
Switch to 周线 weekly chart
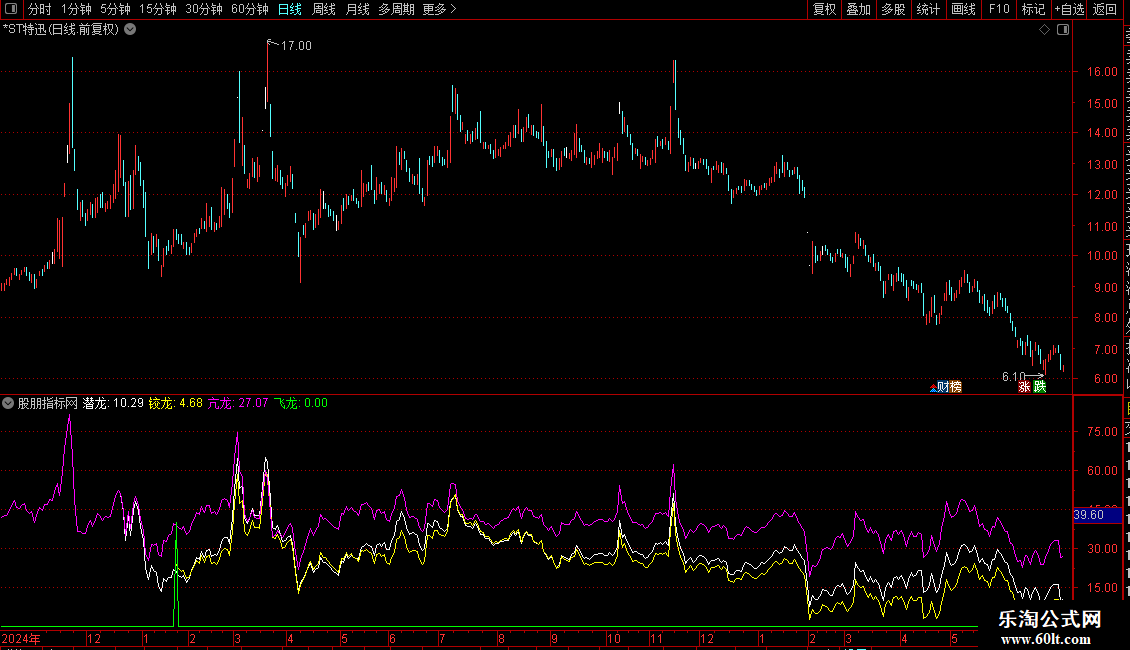(324, 9)
